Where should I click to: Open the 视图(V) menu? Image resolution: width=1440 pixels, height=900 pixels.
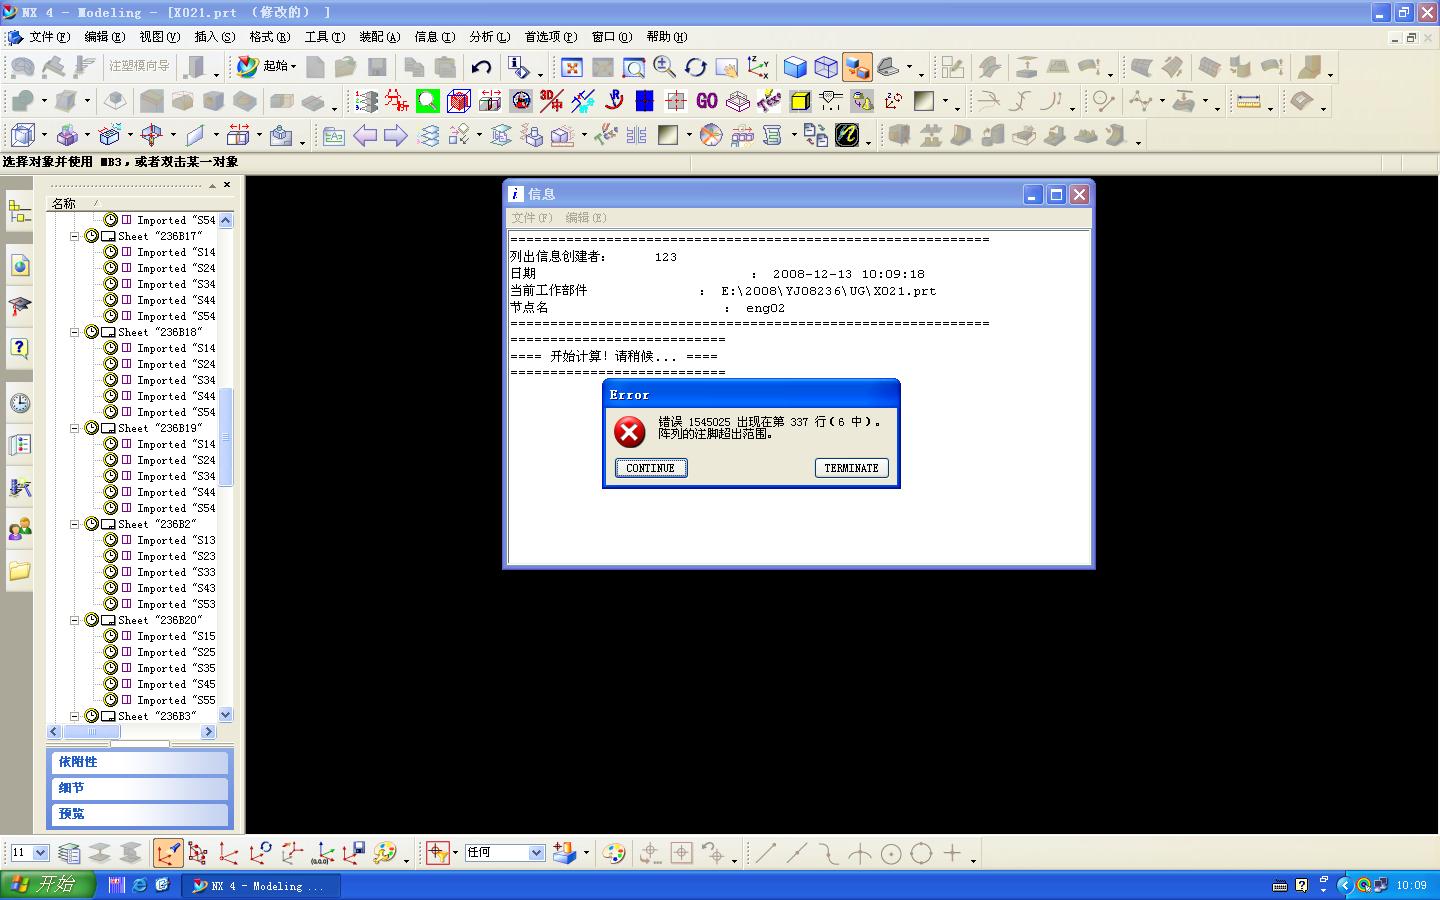click(x=159, y=37)
